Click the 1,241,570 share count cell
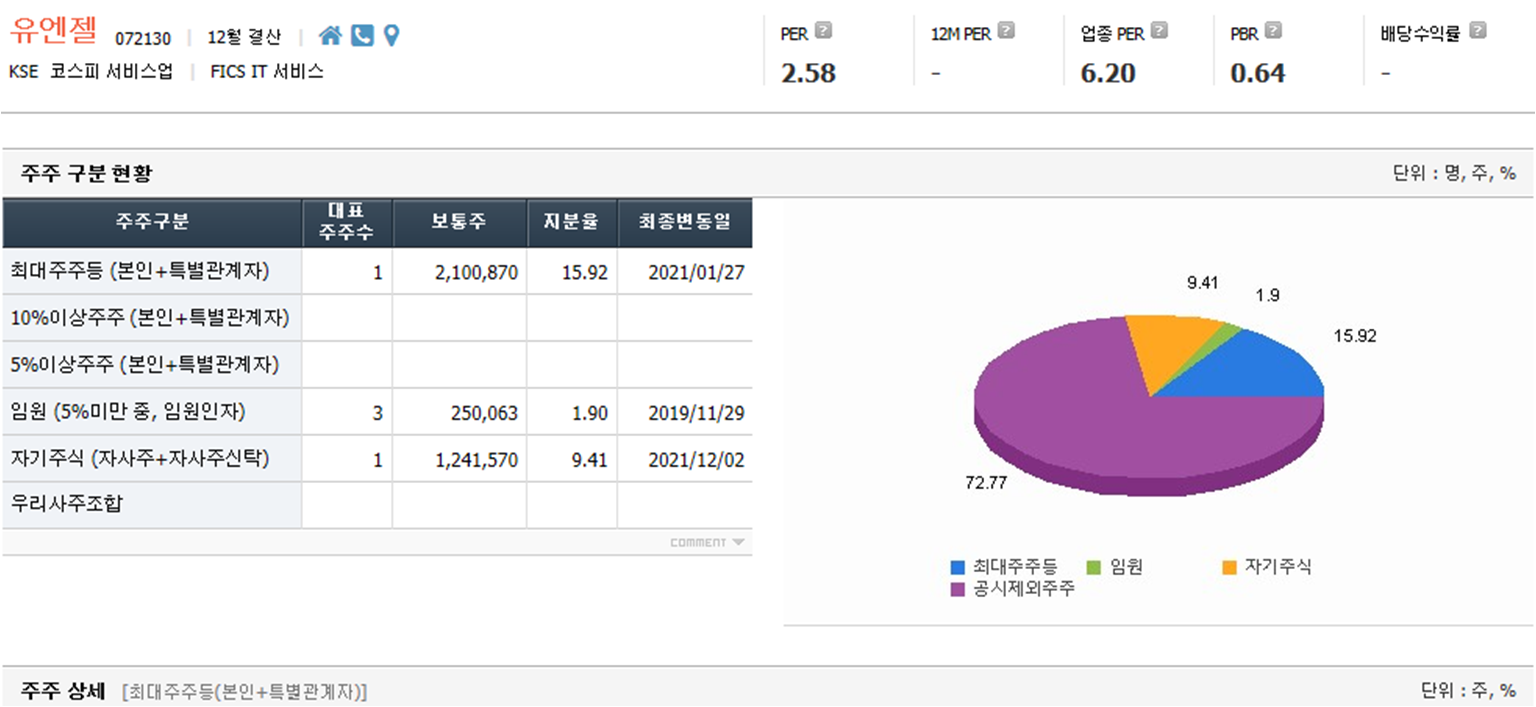The width and height of the screenshot is (1536, 707). [459, 459]
